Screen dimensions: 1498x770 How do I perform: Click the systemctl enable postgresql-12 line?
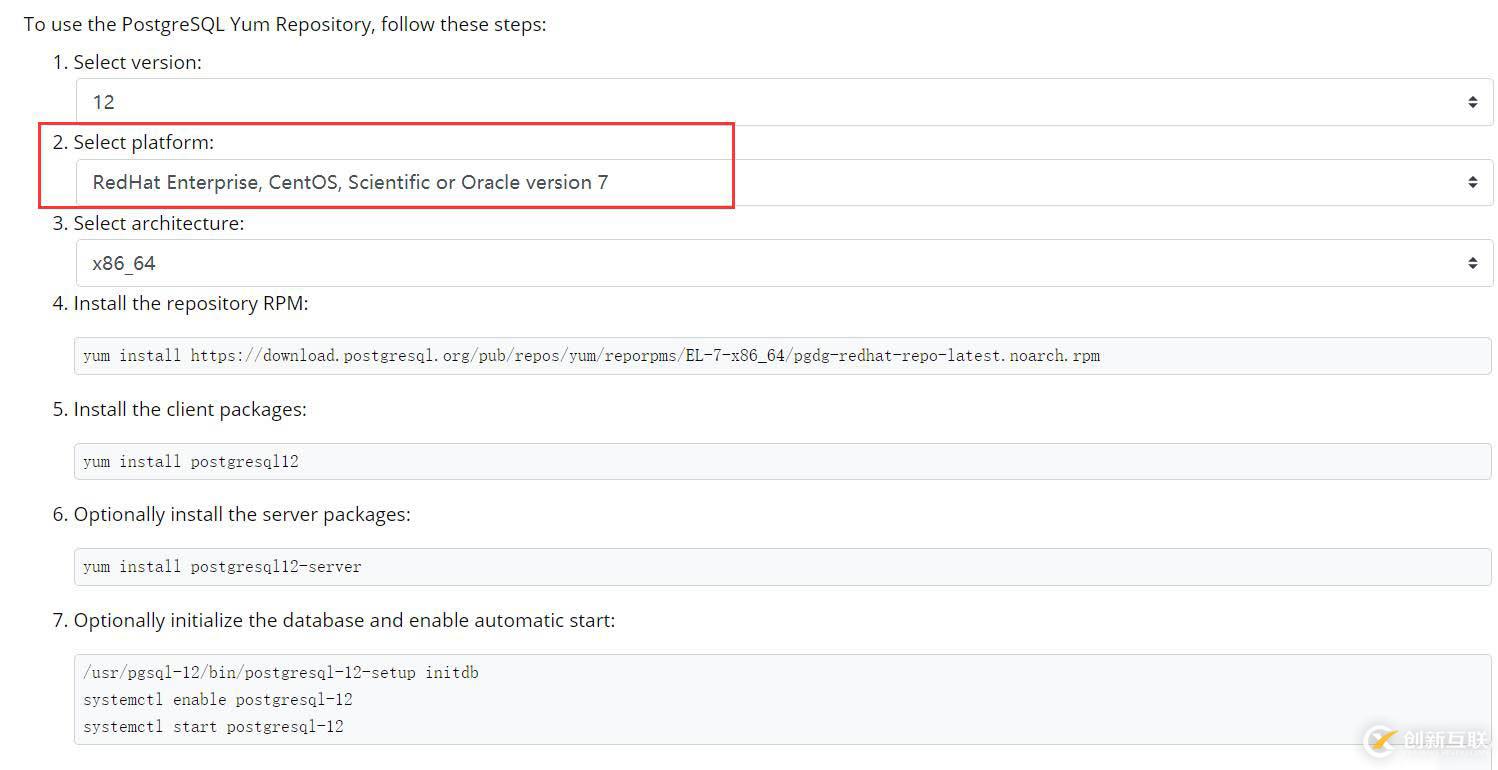coord(218,699)
